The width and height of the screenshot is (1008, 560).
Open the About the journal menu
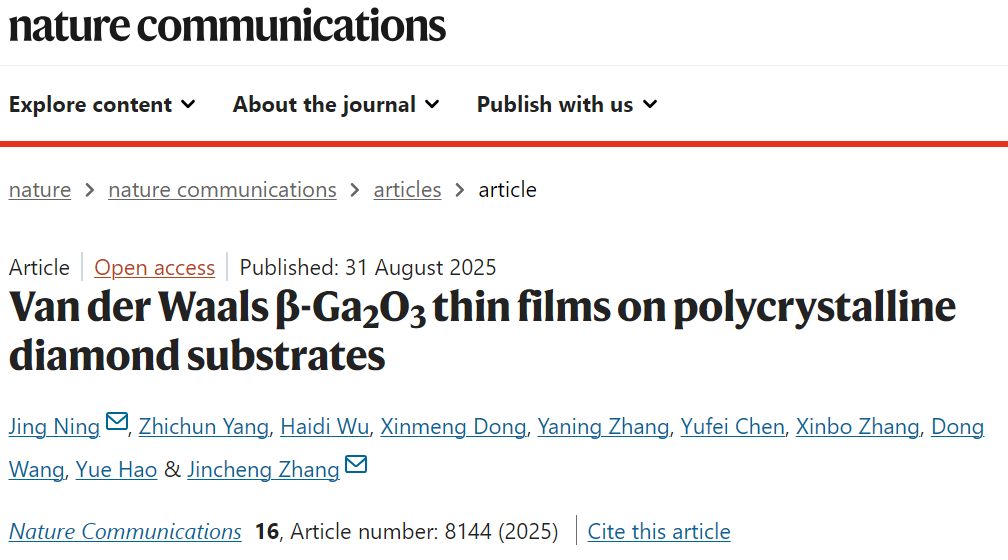point(336,104)
